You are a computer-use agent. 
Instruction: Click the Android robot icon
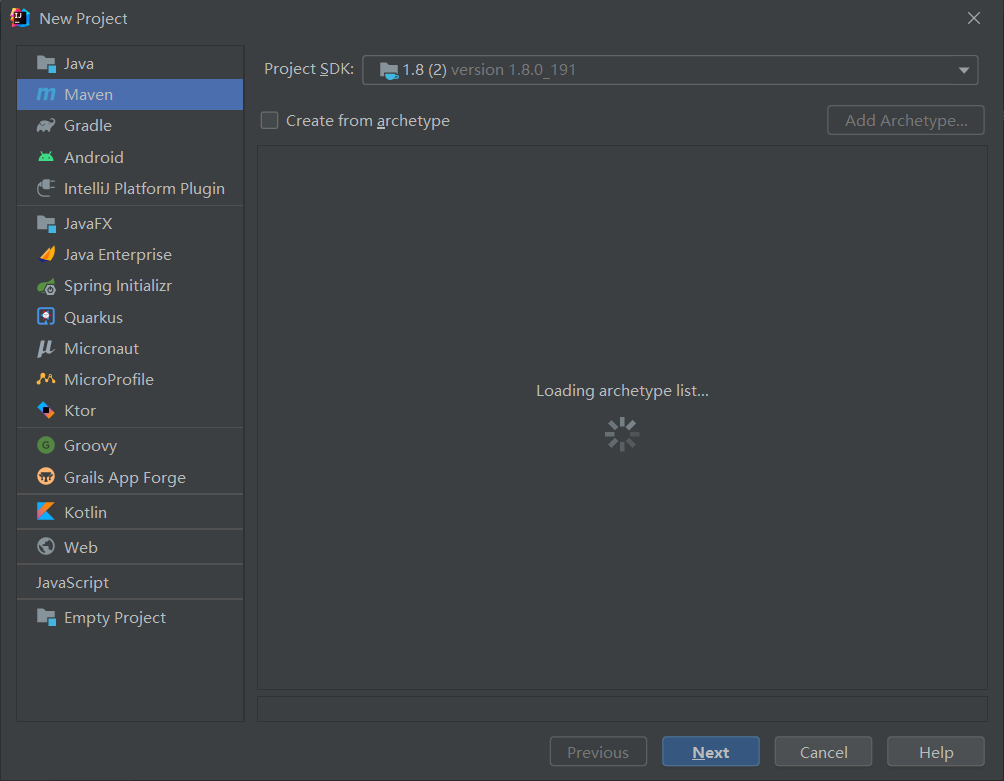pyautogui.click(x=46, y=157)
